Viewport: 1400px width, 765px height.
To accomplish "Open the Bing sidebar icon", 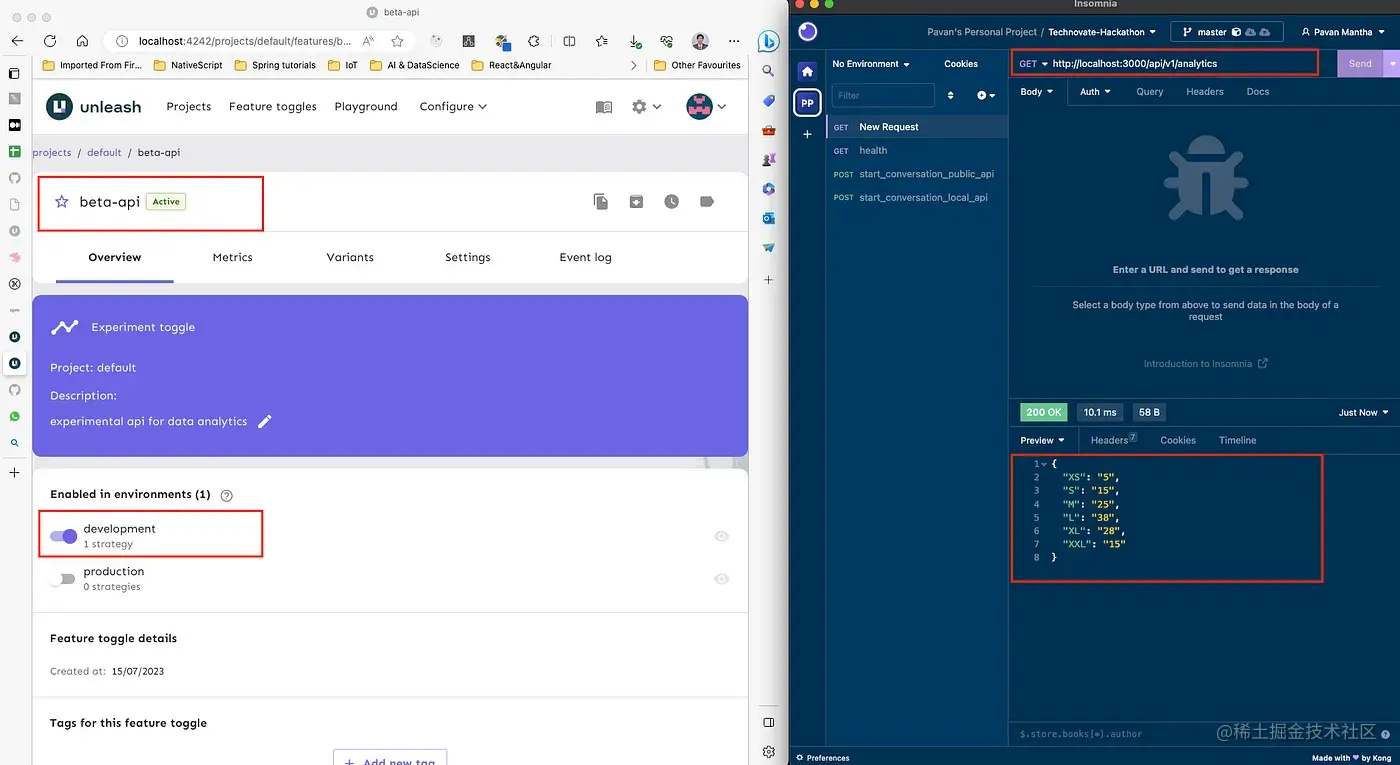I will point(768,41).
